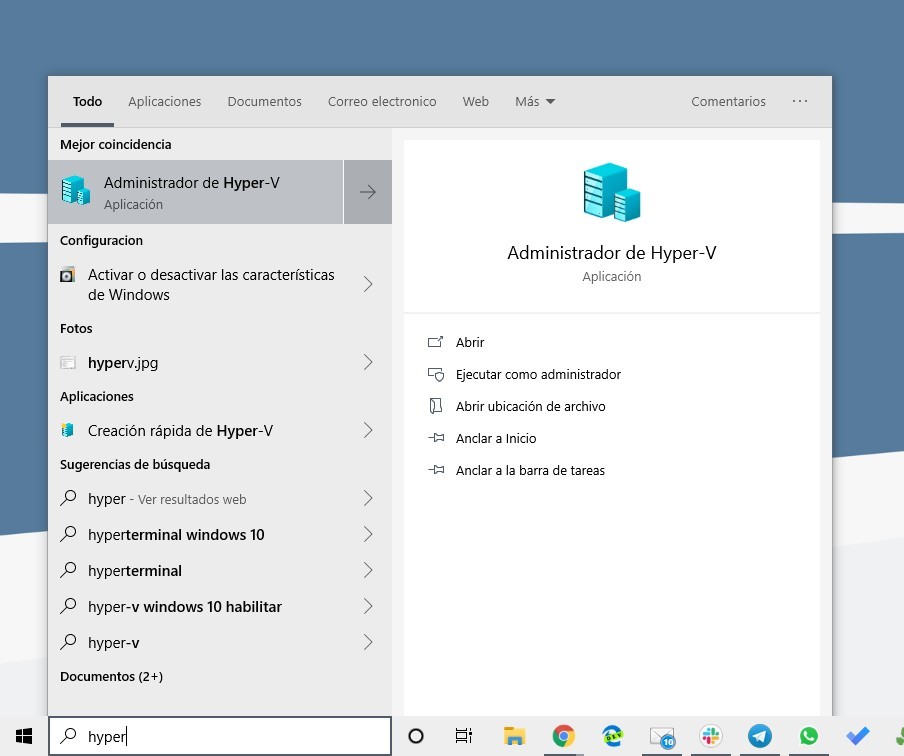Open Creación rápida de Hyper-V result
The image size is (904, 756).
pos(220,430)
